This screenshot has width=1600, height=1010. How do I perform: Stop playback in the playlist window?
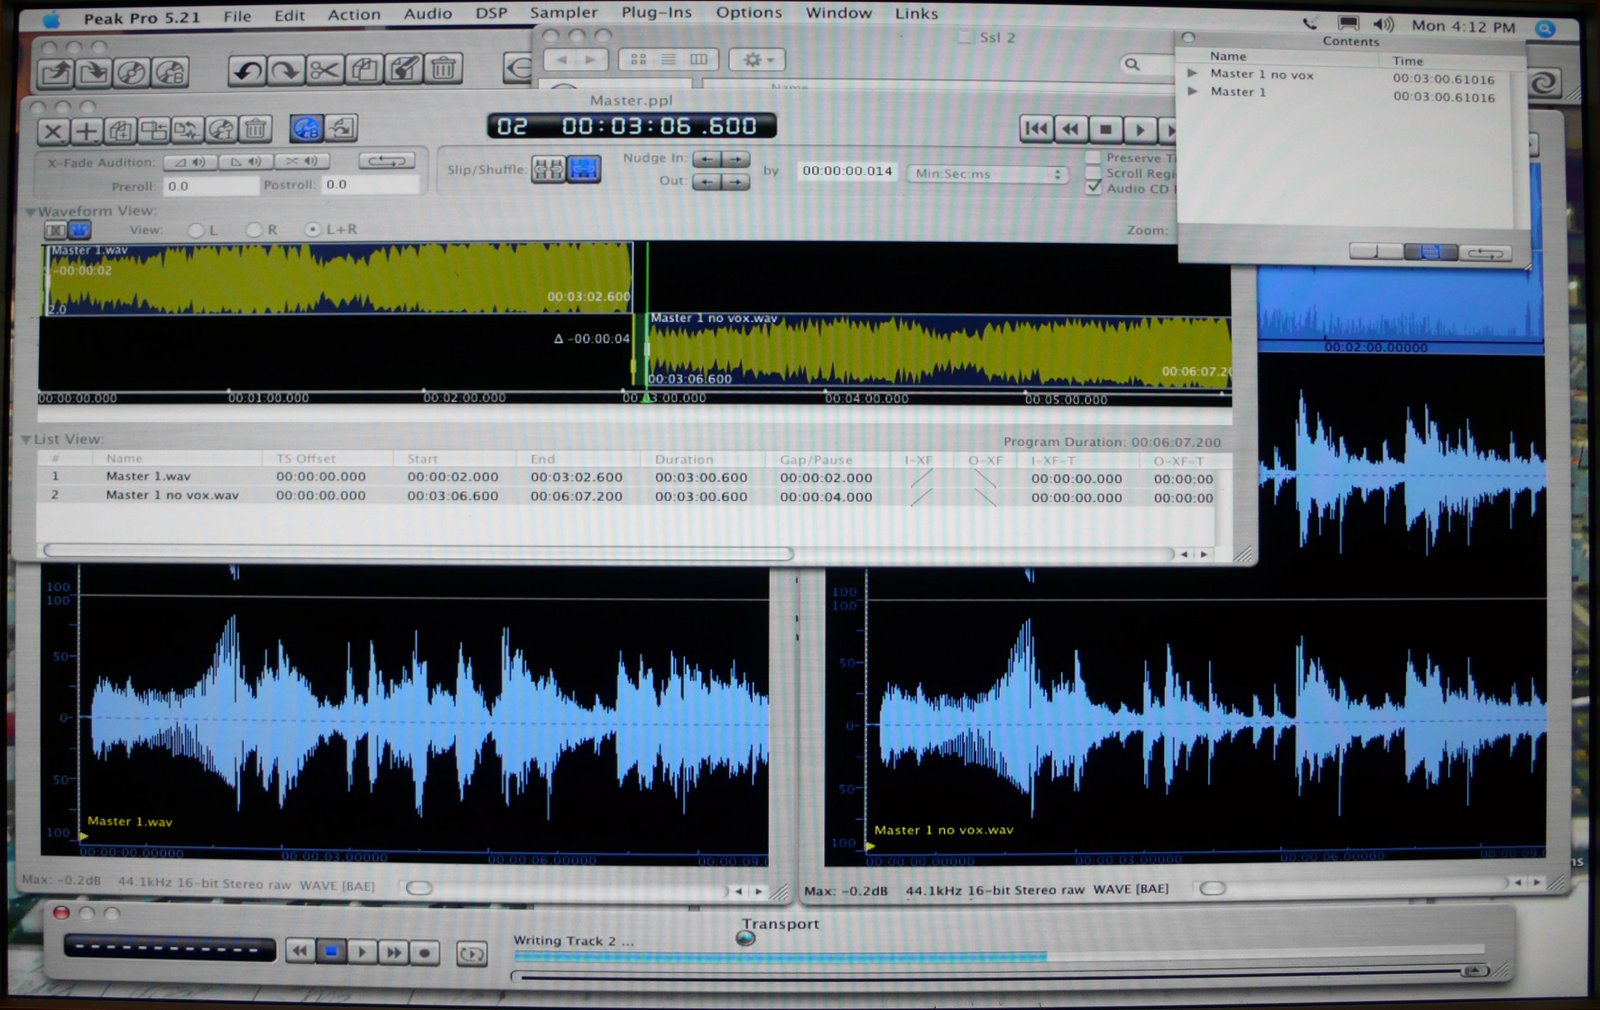[x=1105, y=129]
